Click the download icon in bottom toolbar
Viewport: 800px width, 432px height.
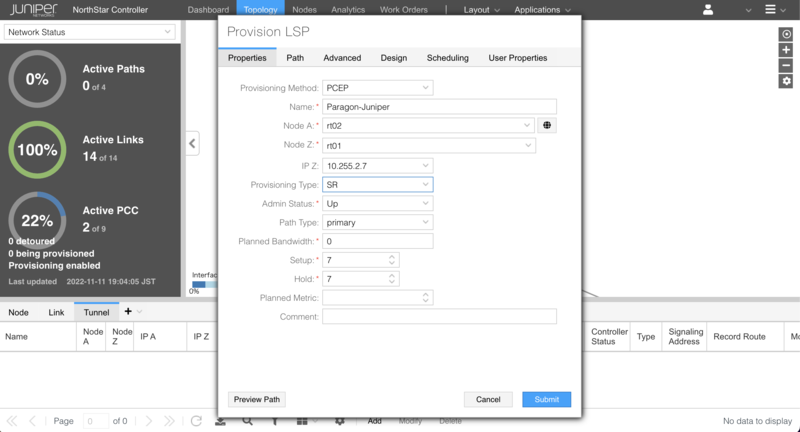[x=220, y=421]
